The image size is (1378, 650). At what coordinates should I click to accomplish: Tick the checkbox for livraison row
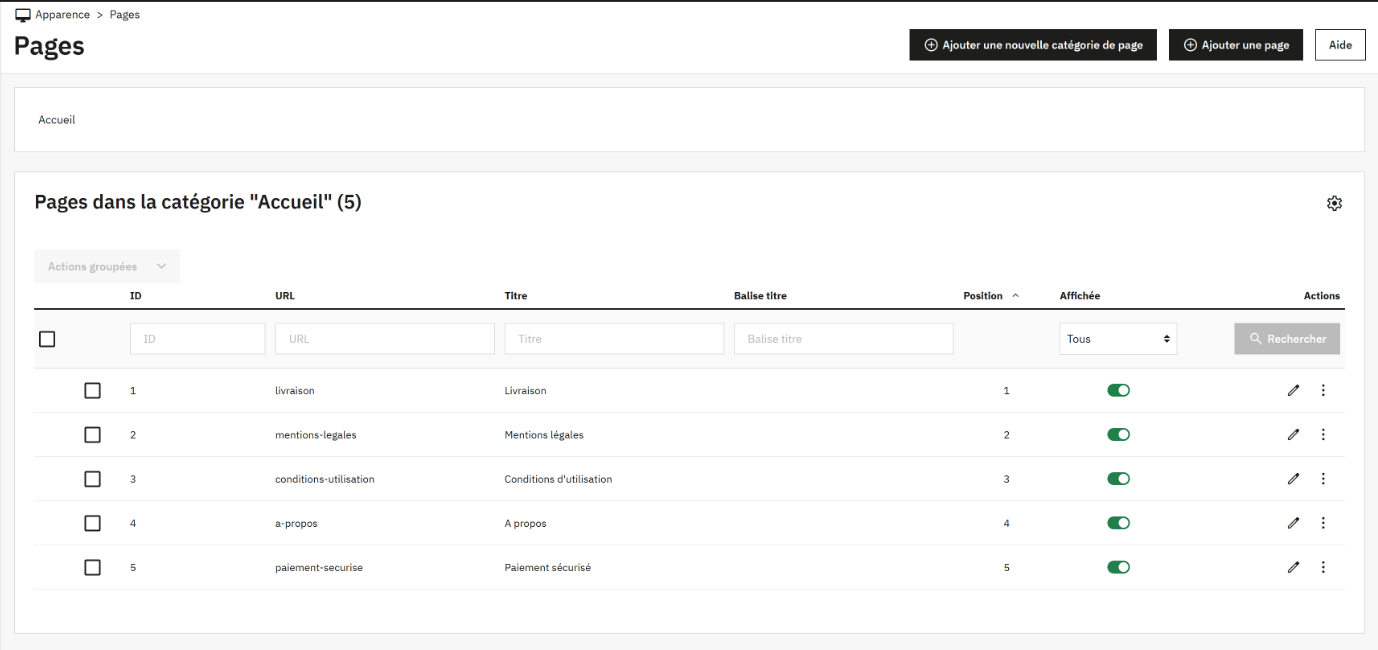[93, 390]
